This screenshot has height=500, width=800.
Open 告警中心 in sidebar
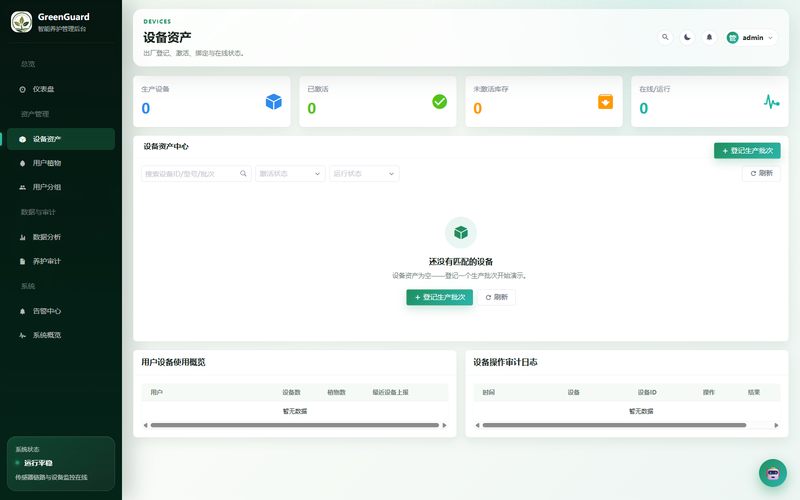pos(61,311)
